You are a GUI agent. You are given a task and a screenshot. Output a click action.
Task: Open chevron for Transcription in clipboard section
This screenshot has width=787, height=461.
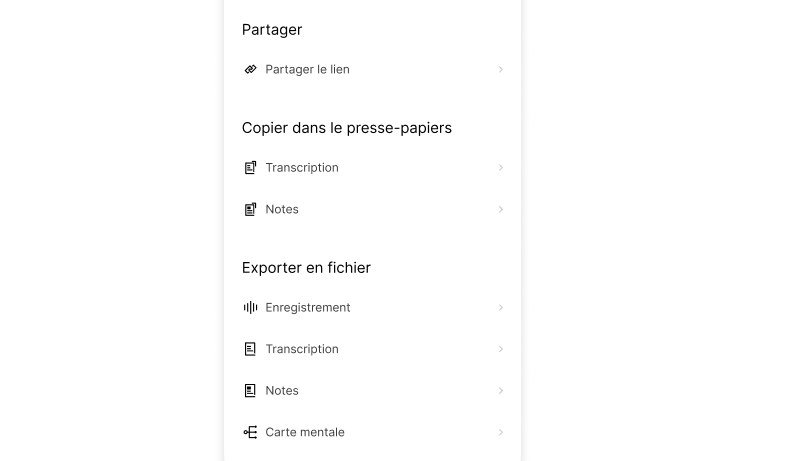tap(501, 168)
